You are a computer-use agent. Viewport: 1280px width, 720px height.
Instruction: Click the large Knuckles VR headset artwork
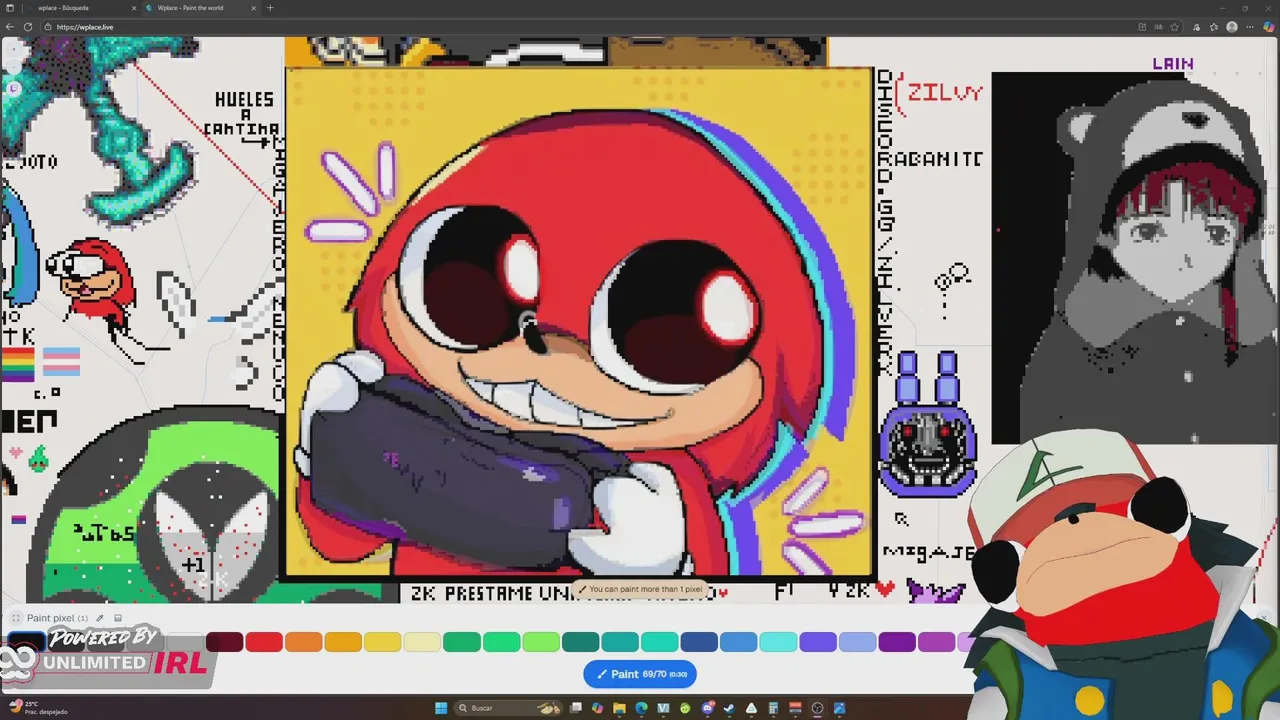click(x=579, y=323)
